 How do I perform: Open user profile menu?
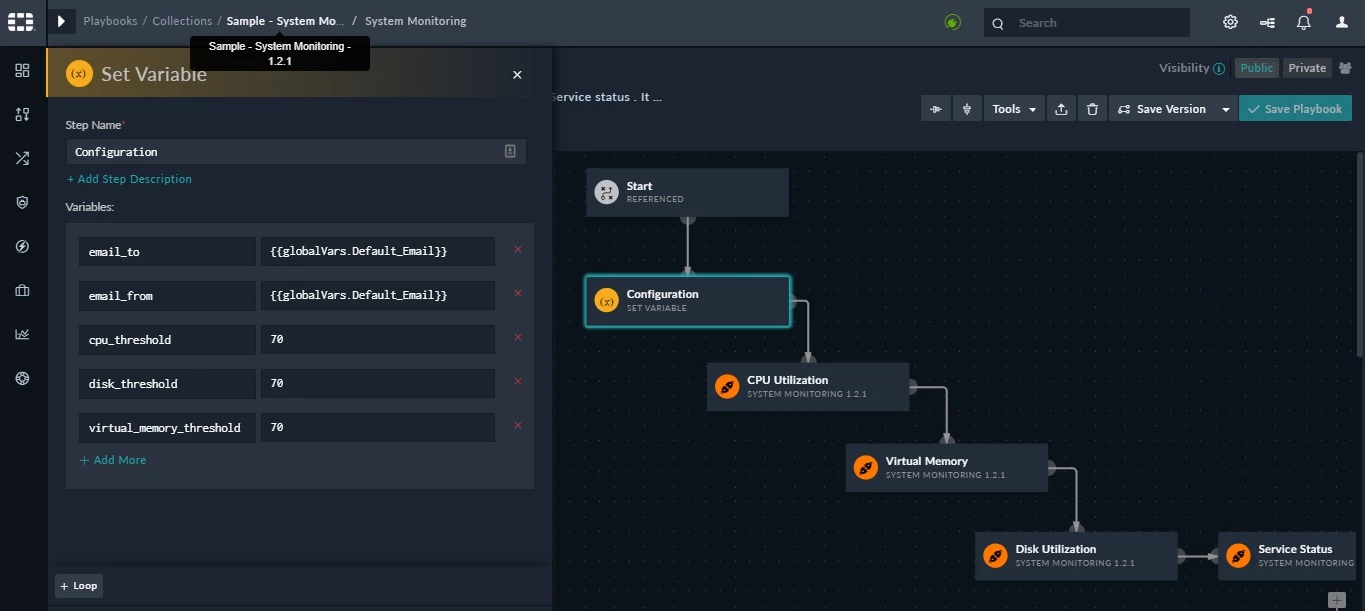tap(1342, 22)
